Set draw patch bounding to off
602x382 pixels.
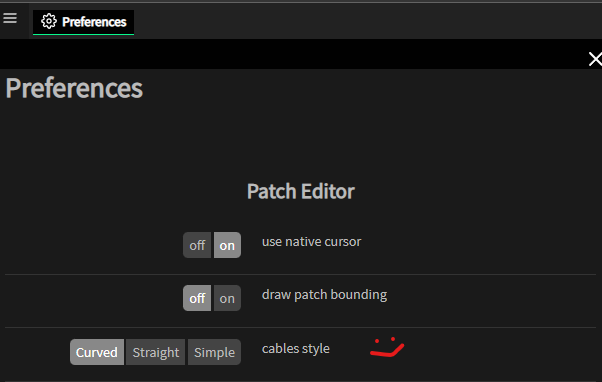(x=197, y=298)
